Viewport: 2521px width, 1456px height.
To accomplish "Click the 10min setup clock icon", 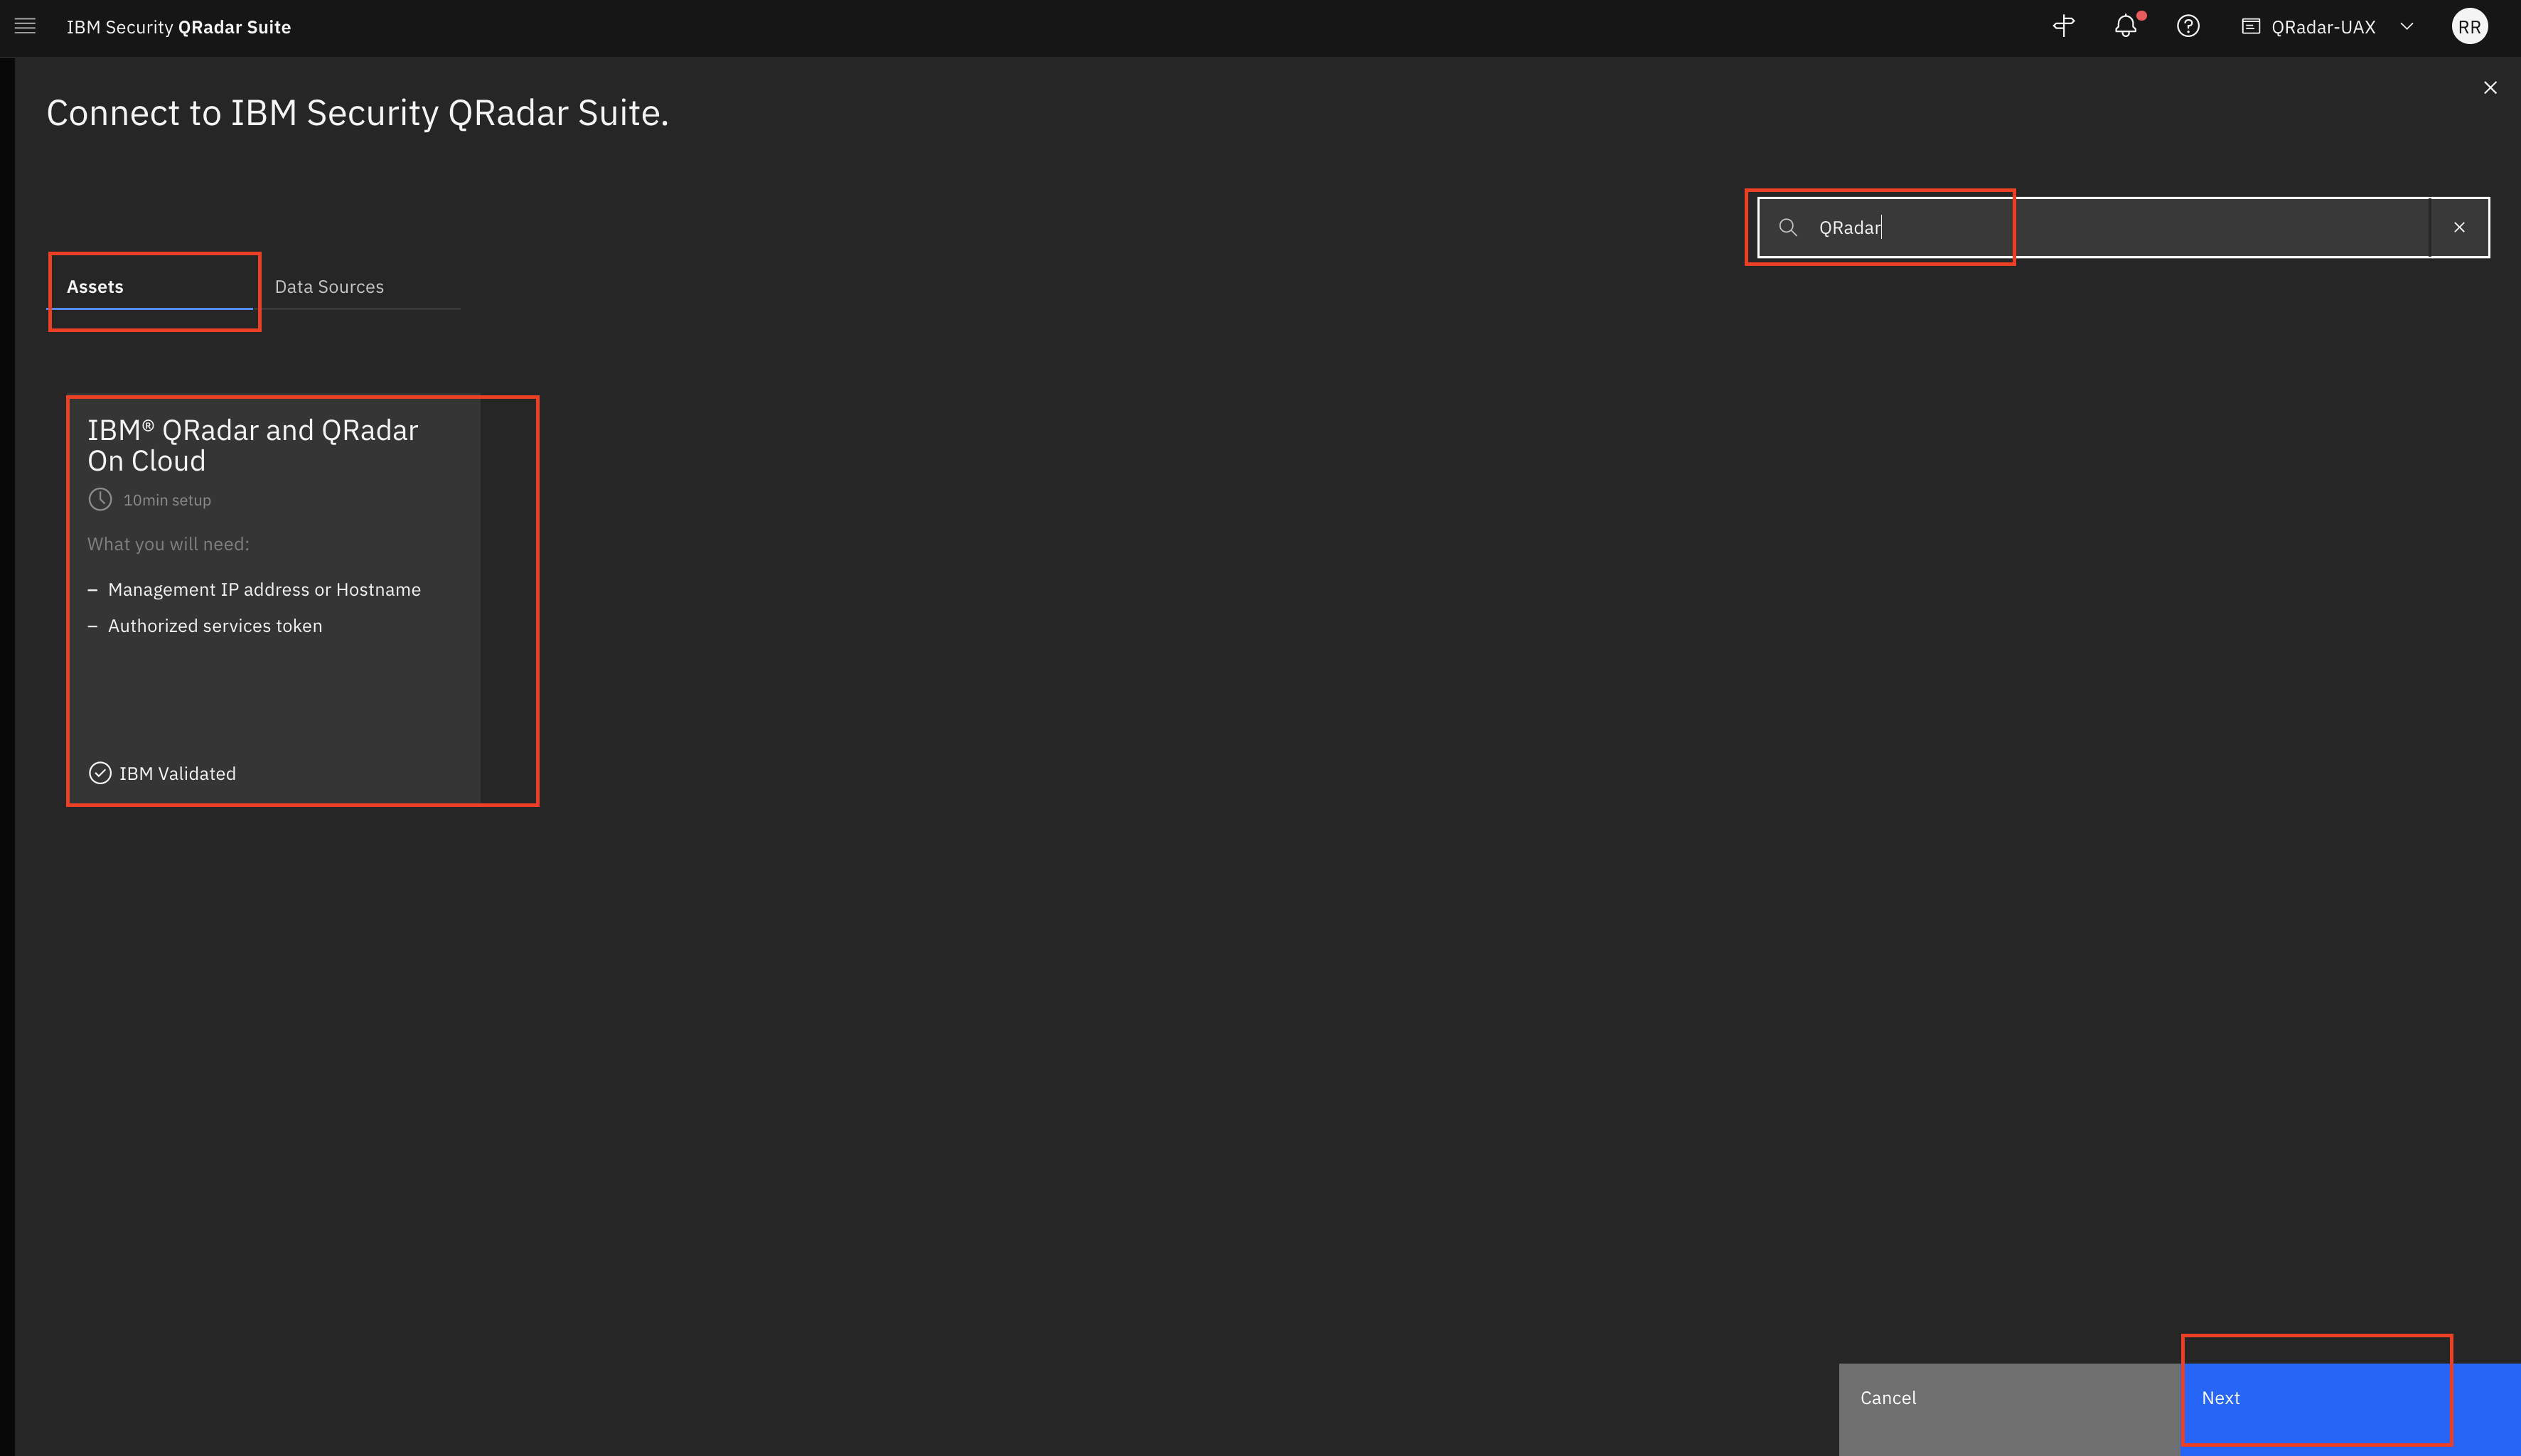I will [x=100, y=499].
